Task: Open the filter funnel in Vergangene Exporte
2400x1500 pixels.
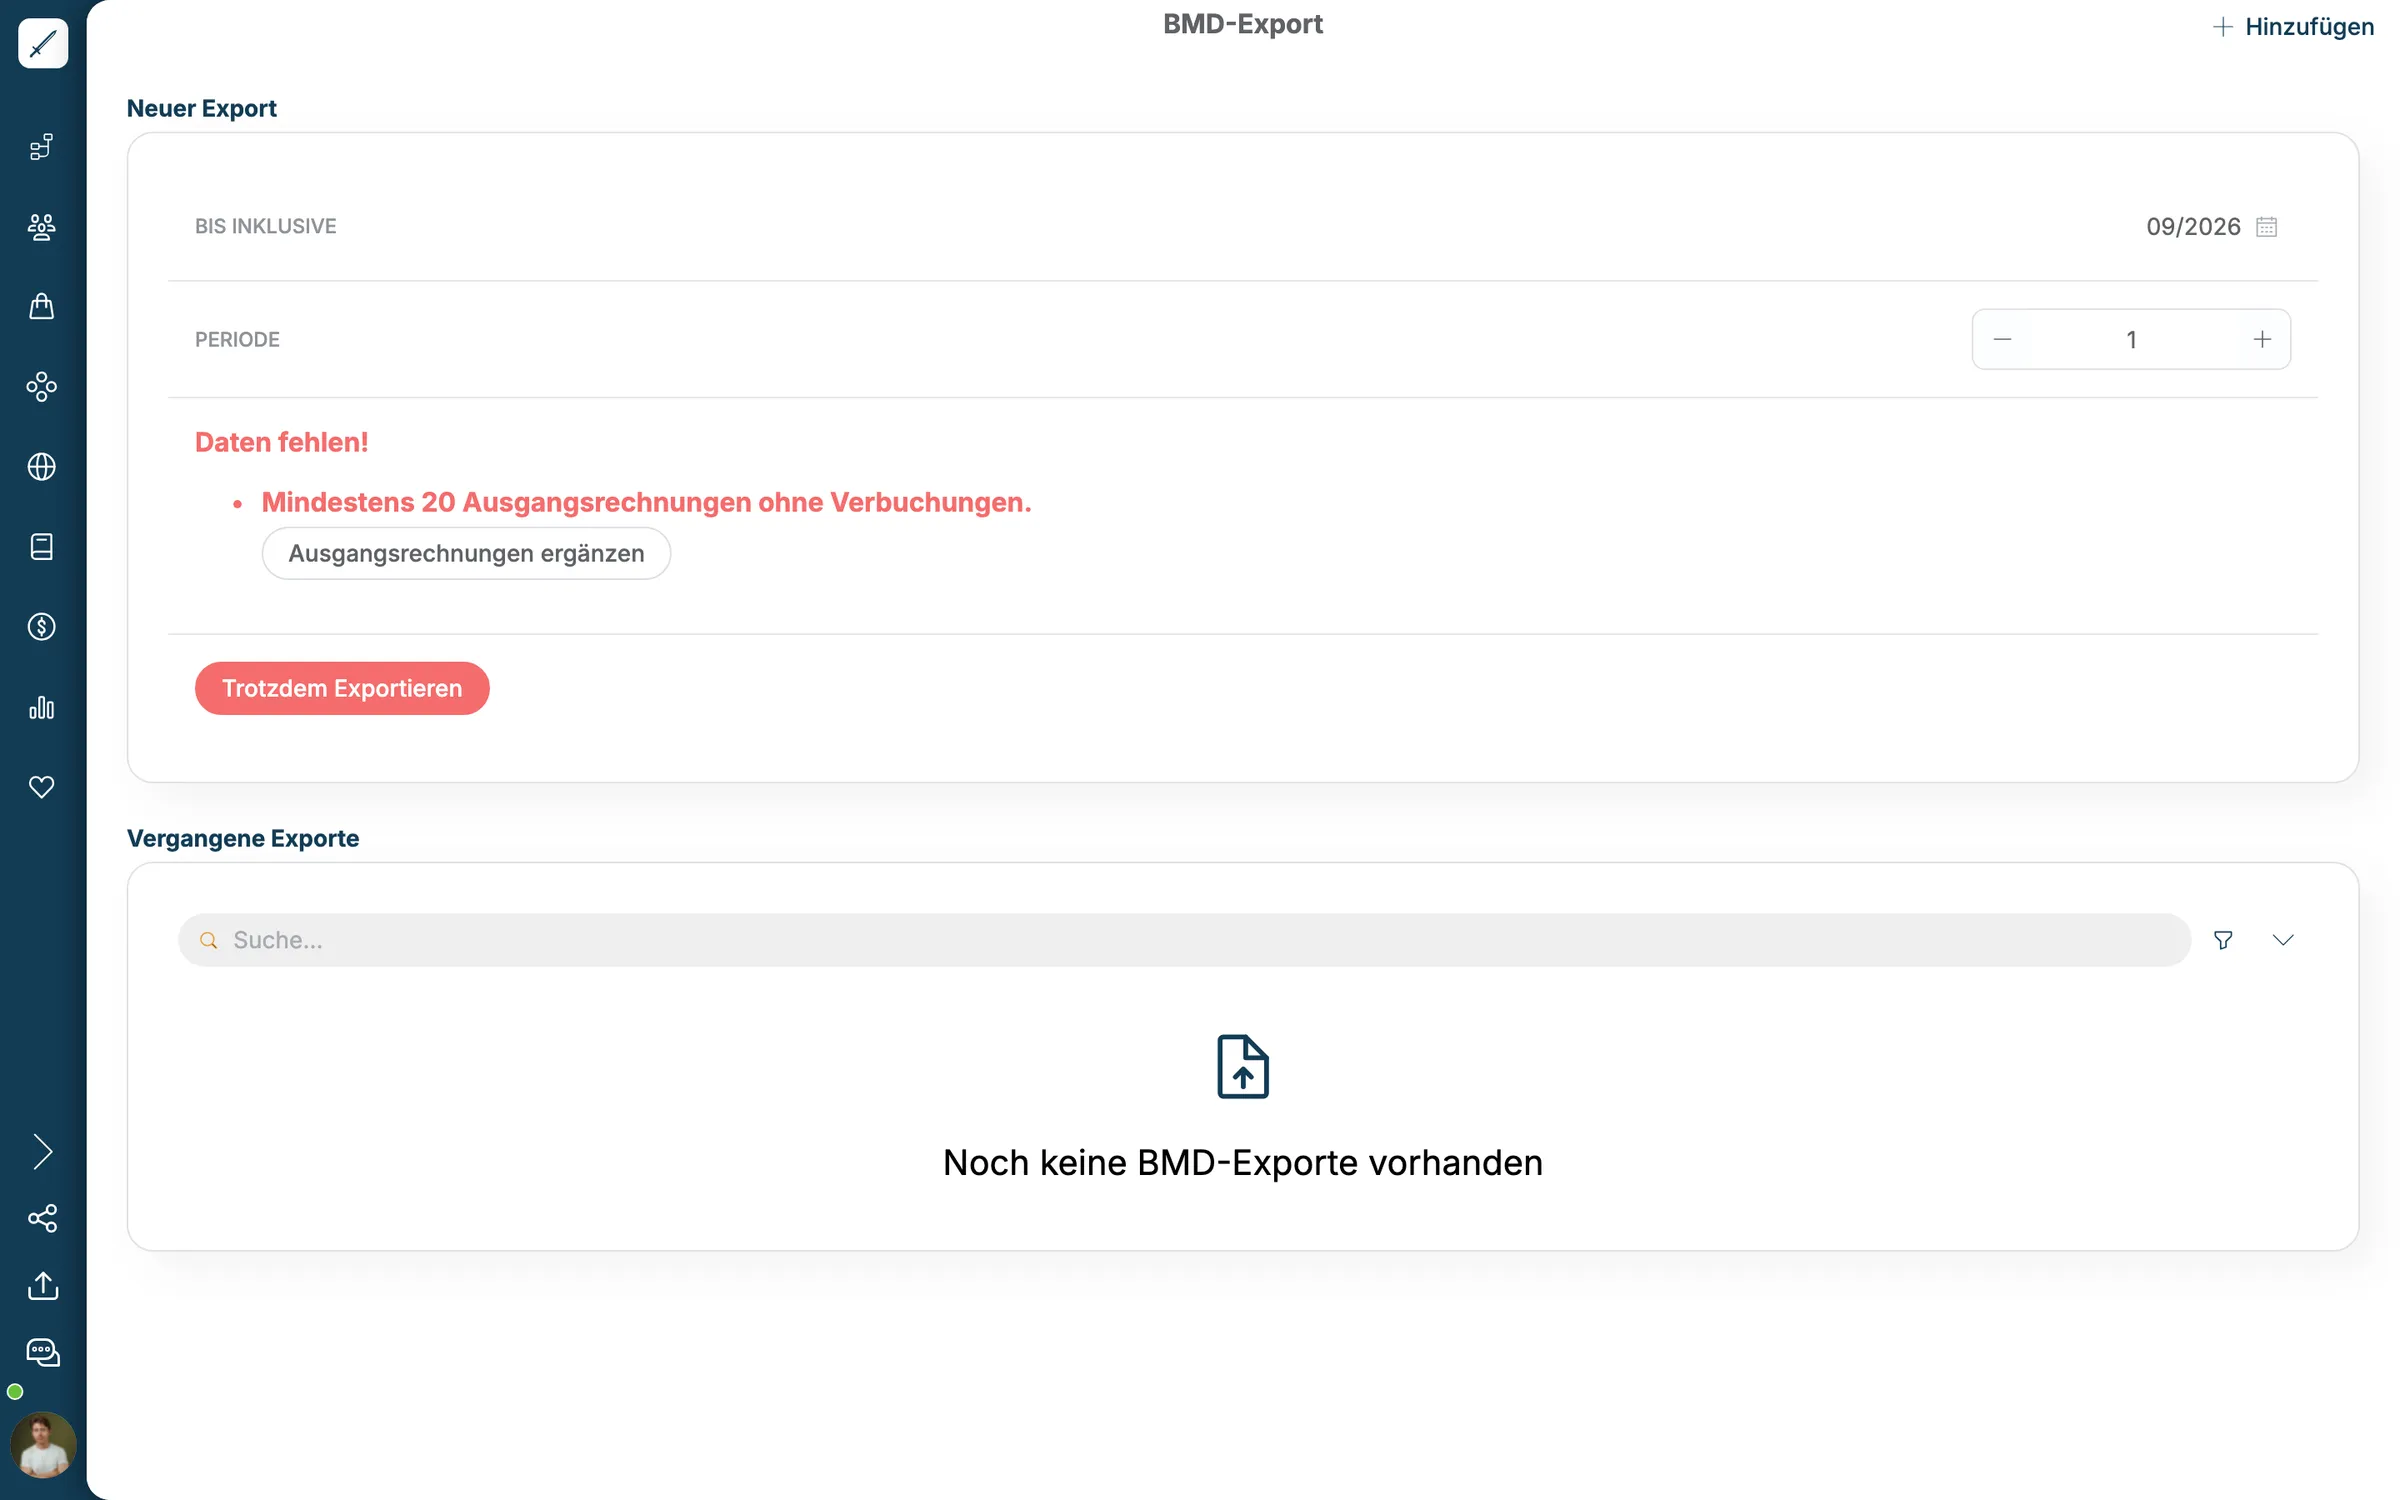Action: [2223, 940]
